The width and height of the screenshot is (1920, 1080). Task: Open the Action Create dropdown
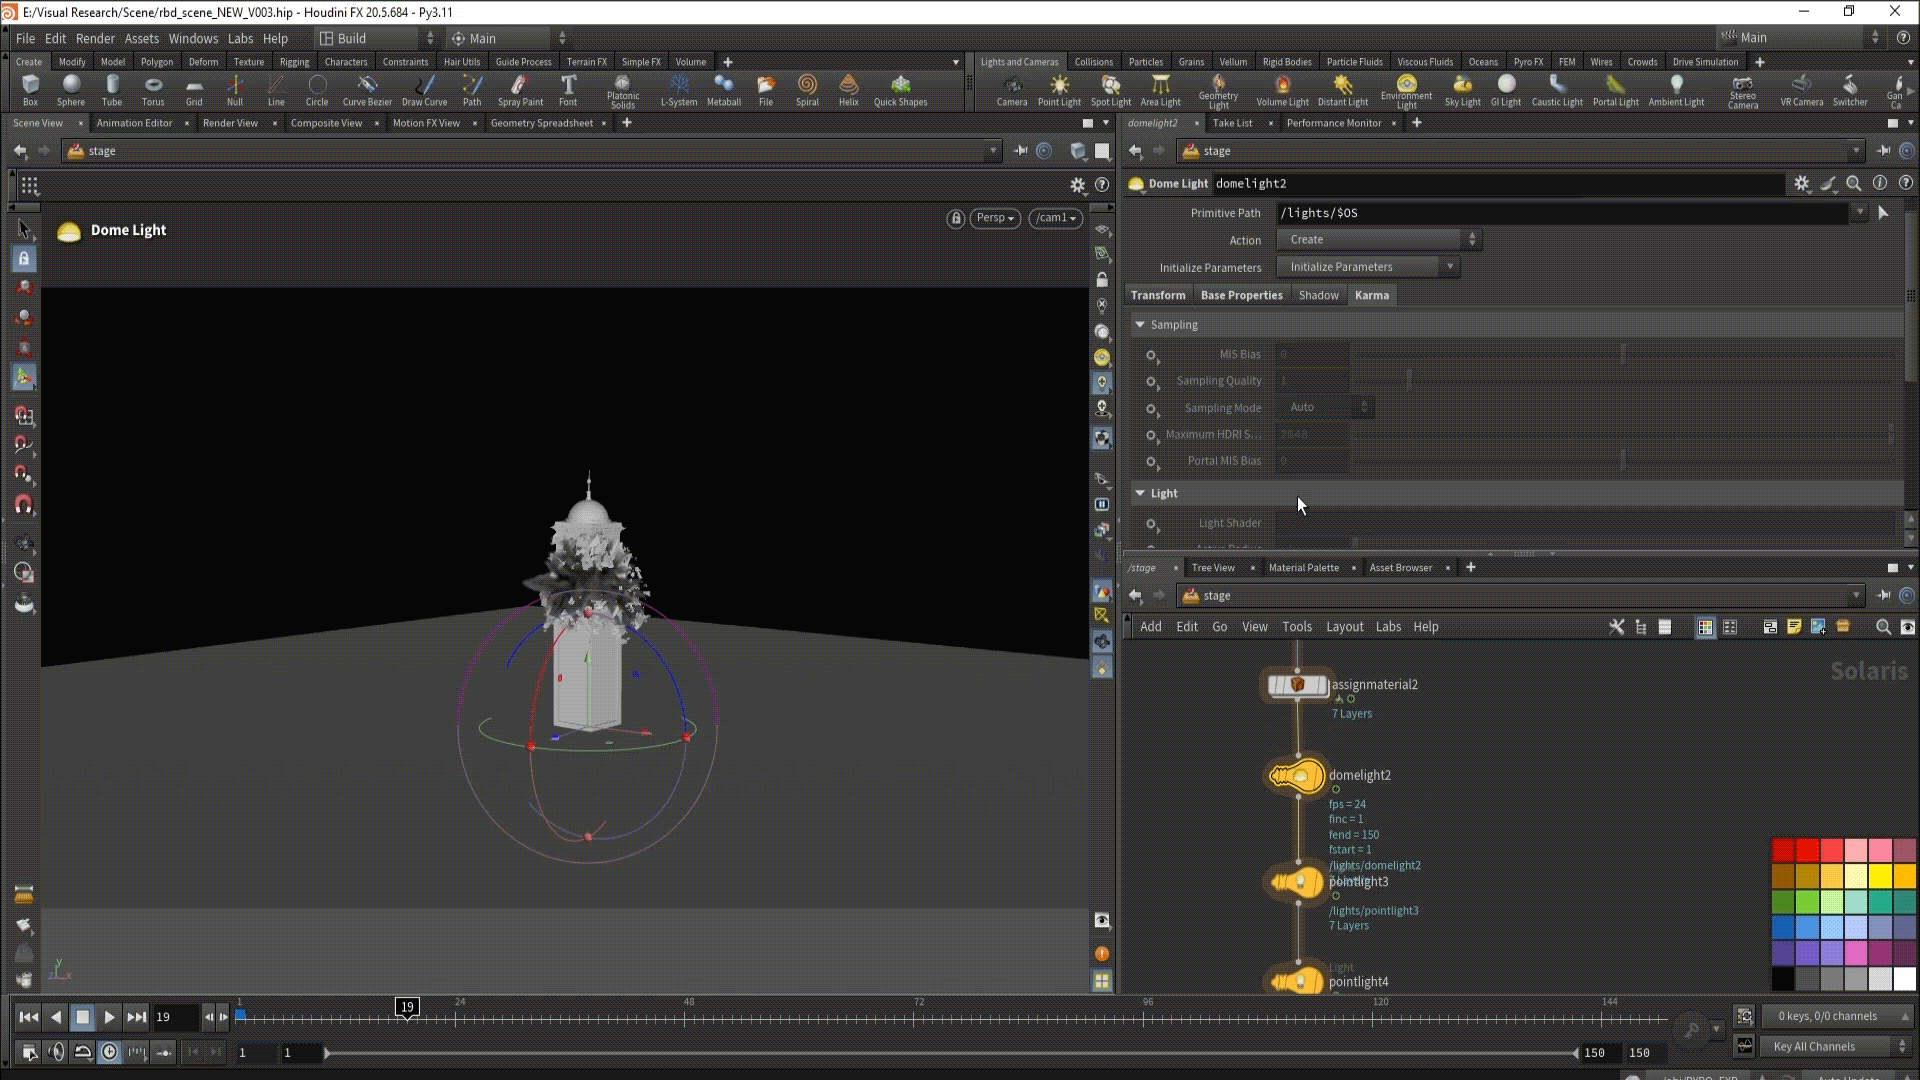1378,240
